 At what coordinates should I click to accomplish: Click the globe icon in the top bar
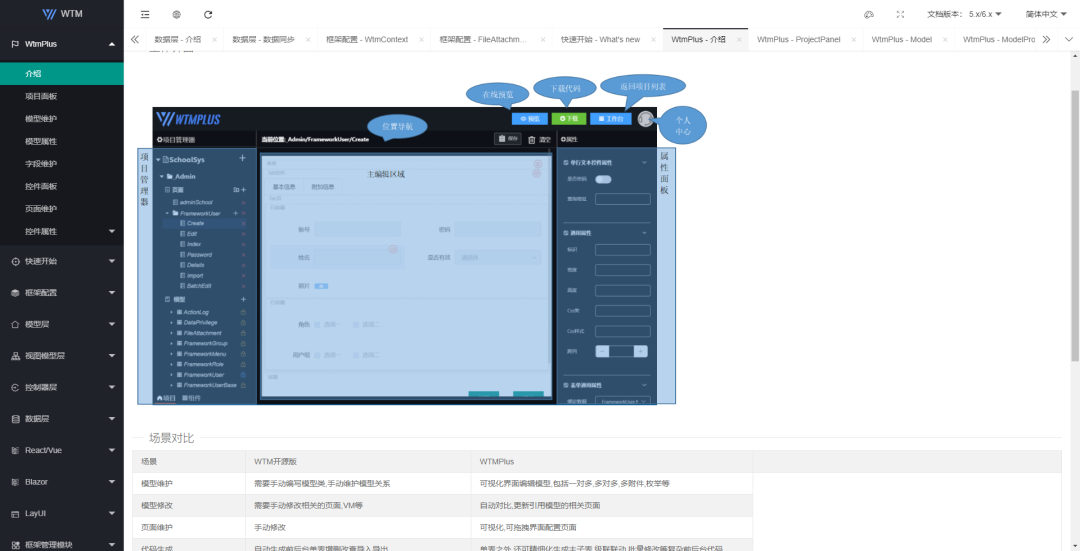176,14
